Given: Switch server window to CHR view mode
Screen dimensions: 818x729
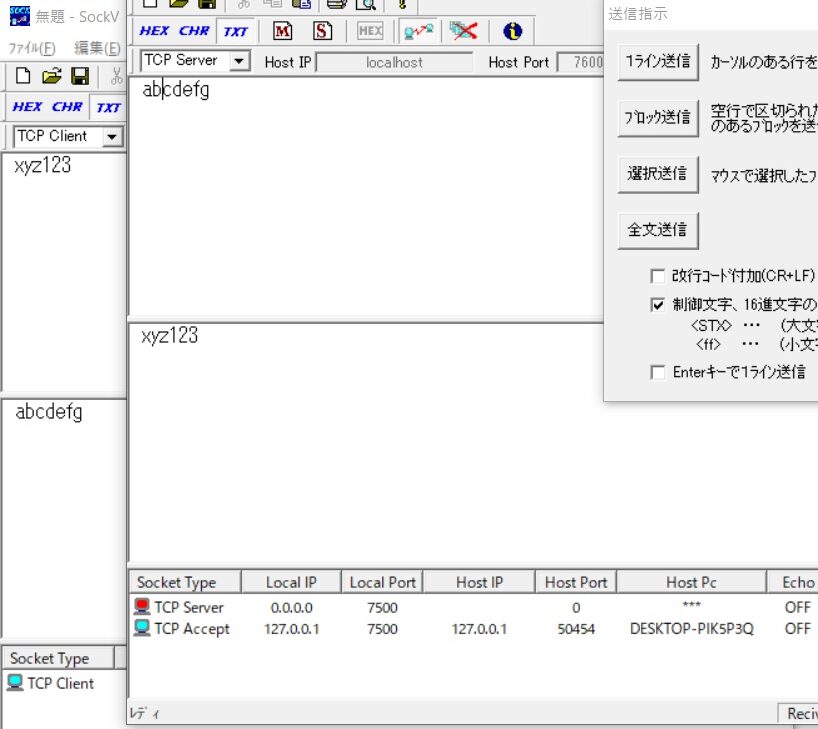Looking at the screenshot, I should pos(194,31).
